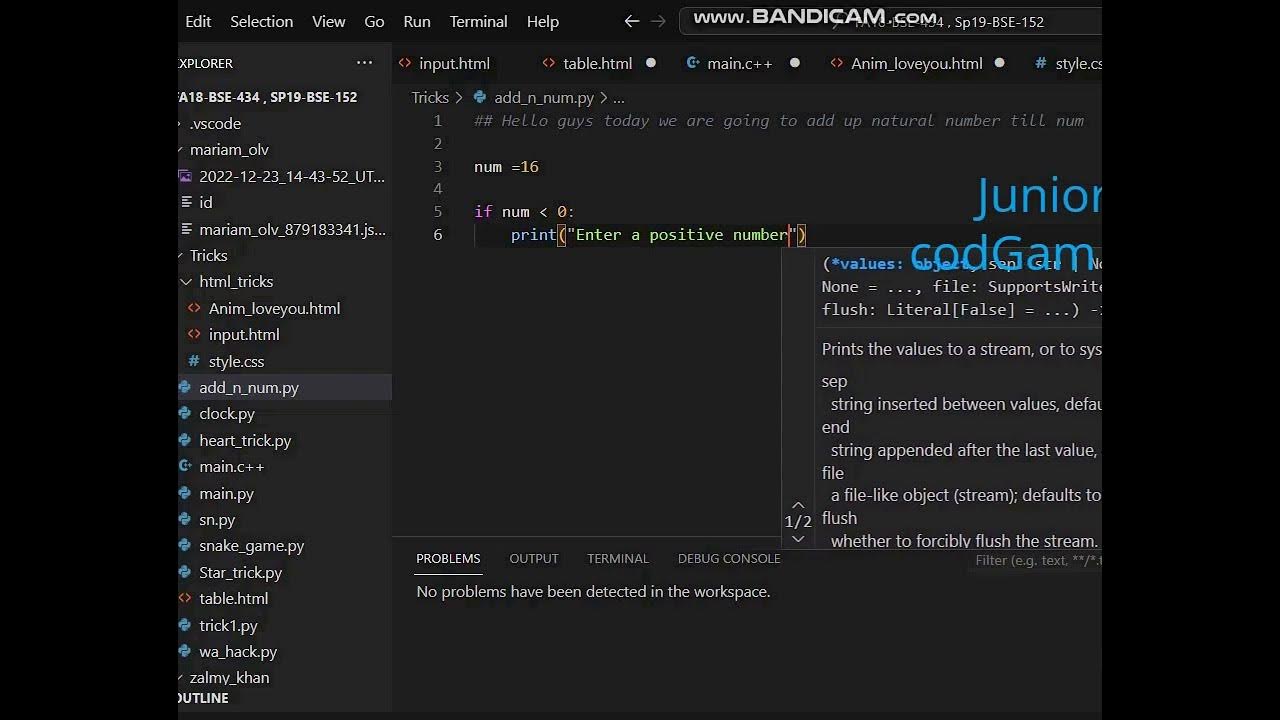
Task: Switch to the TERMINAL panel tab
Action: click(618, 558)
